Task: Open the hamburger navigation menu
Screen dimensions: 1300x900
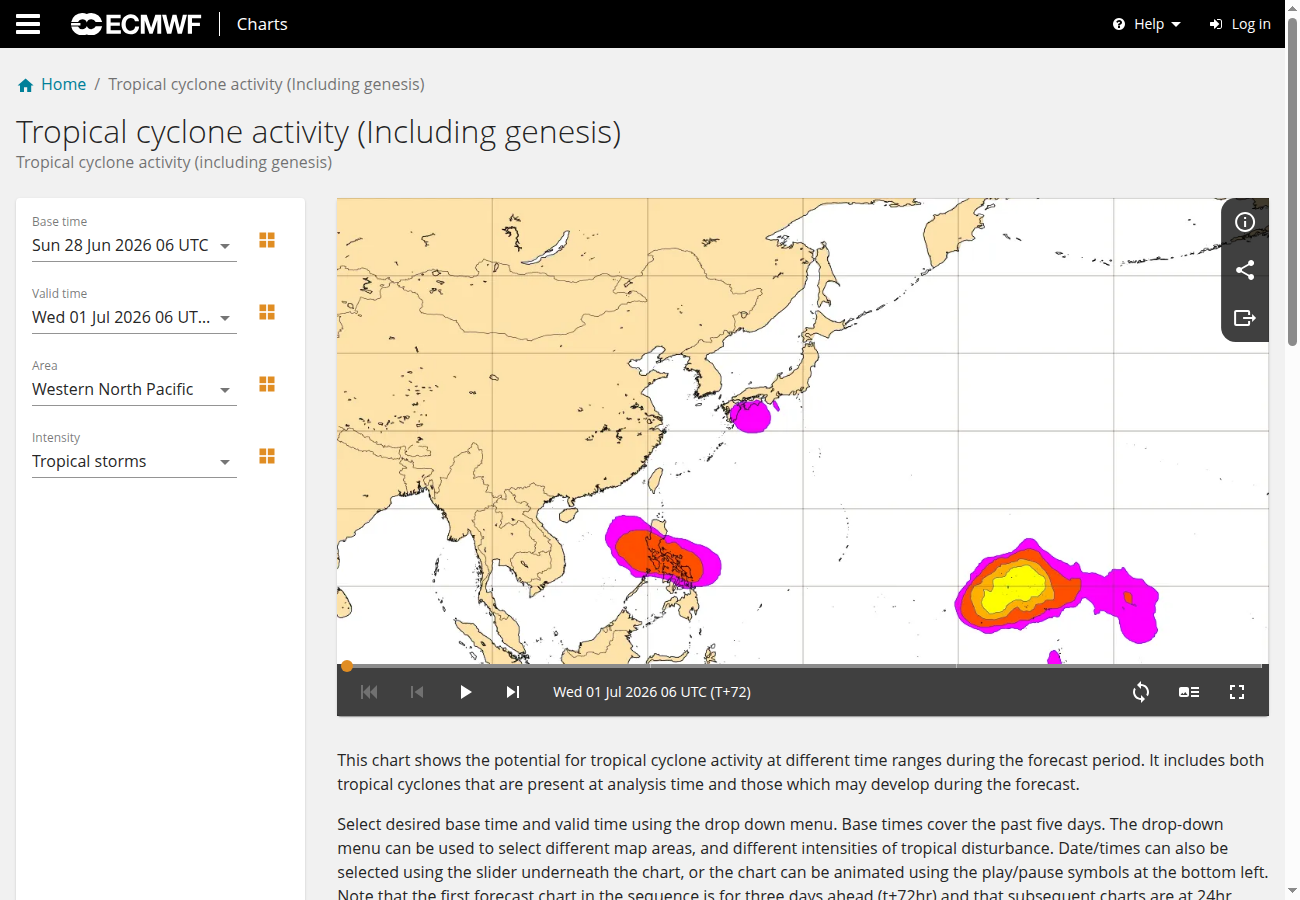Action: (x=28, y=24)
